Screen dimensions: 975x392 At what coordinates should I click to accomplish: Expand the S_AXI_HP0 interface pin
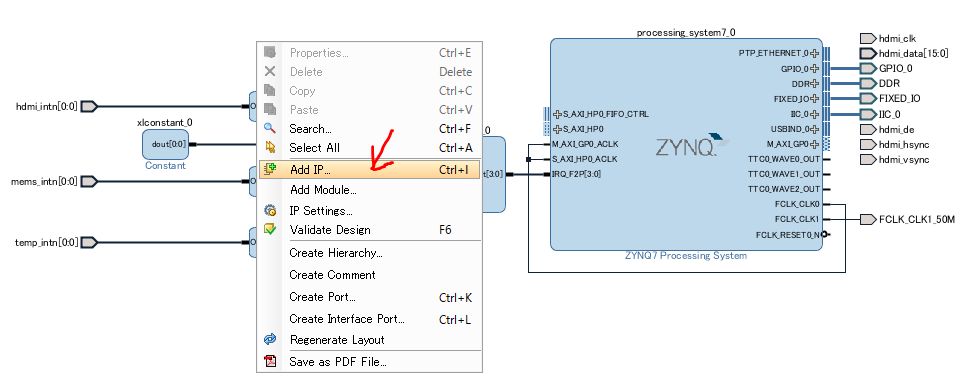557,129
